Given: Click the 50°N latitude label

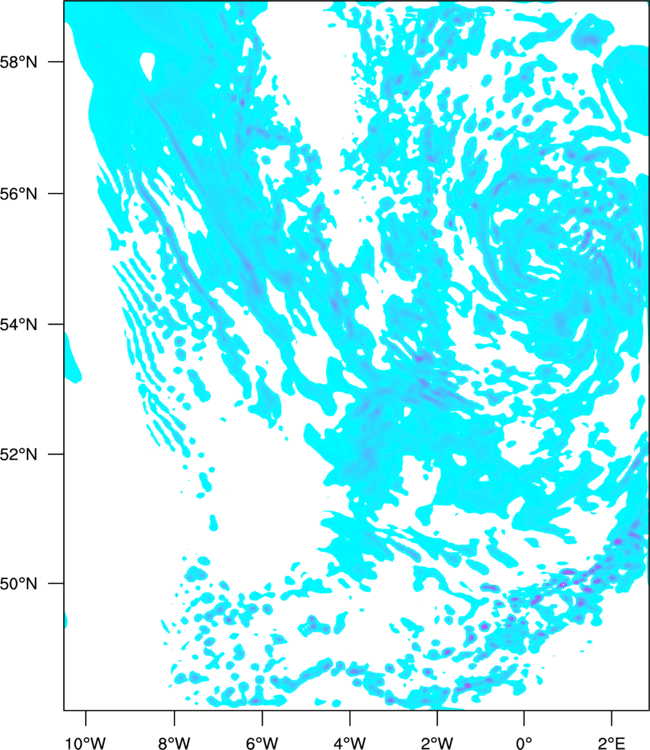Looking at the screenshot, I should 19,584.
